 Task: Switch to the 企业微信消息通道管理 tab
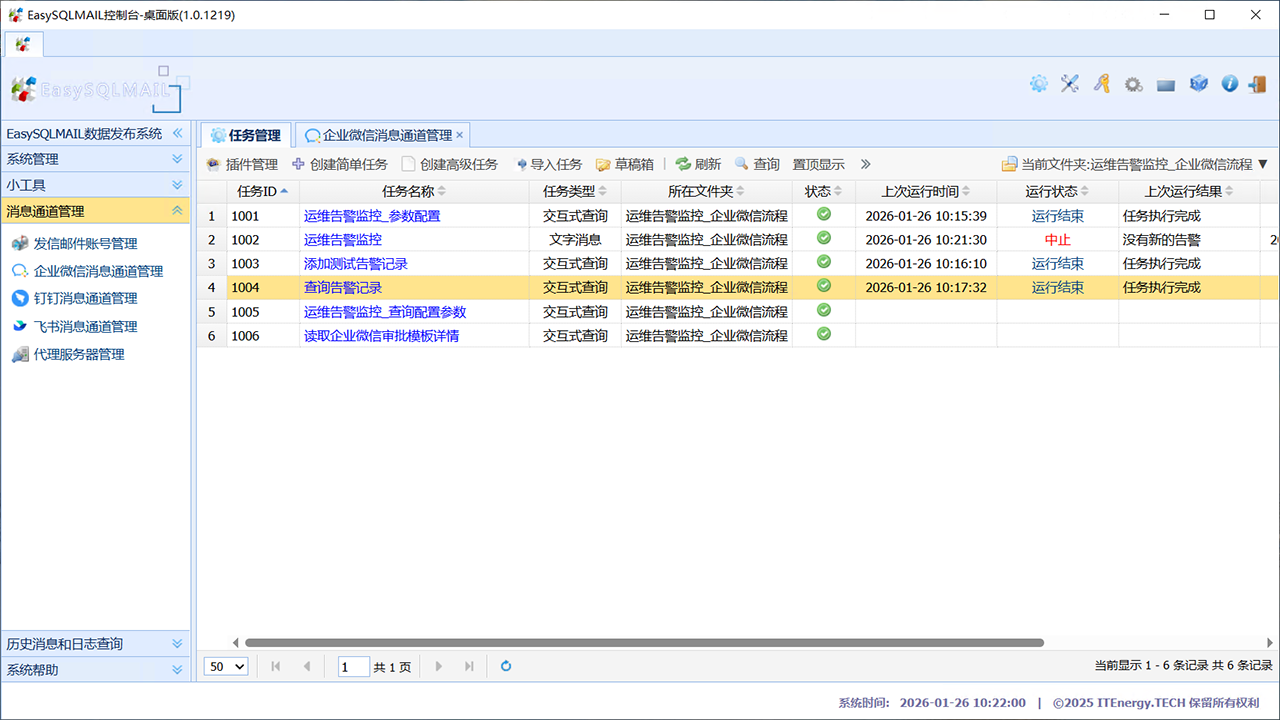pyautogui.click(x=382, y=135)
